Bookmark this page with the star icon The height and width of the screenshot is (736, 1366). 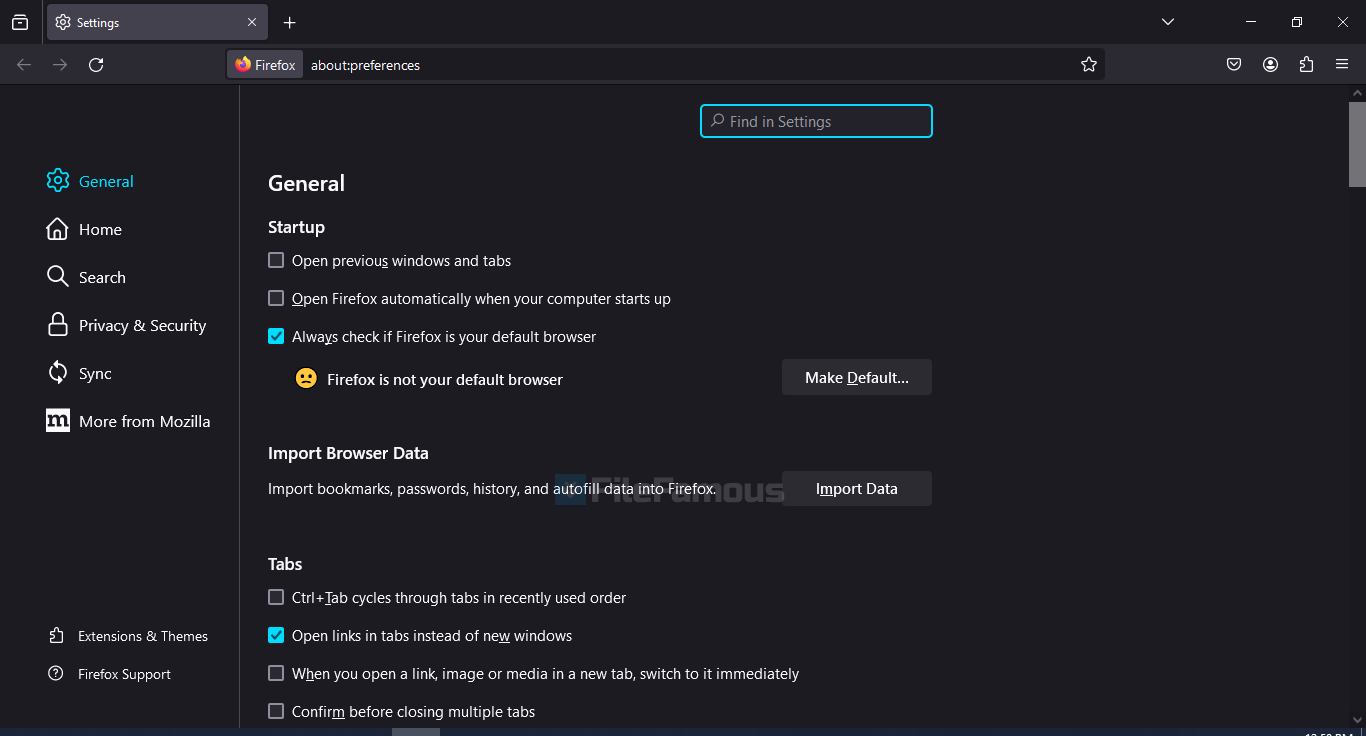pyautogui.click(x=1089, y=65)
